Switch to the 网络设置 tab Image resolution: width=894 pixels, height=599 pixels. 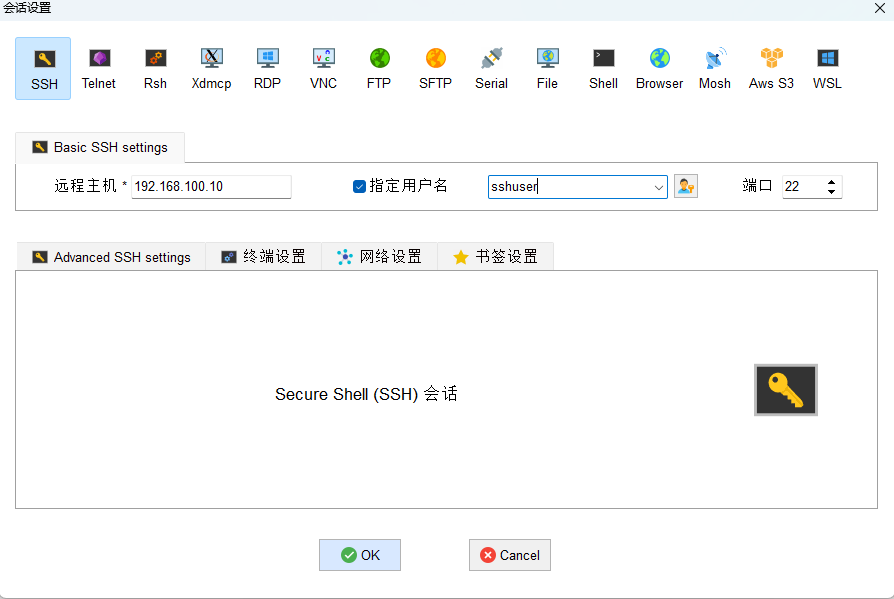click(379, 257)
